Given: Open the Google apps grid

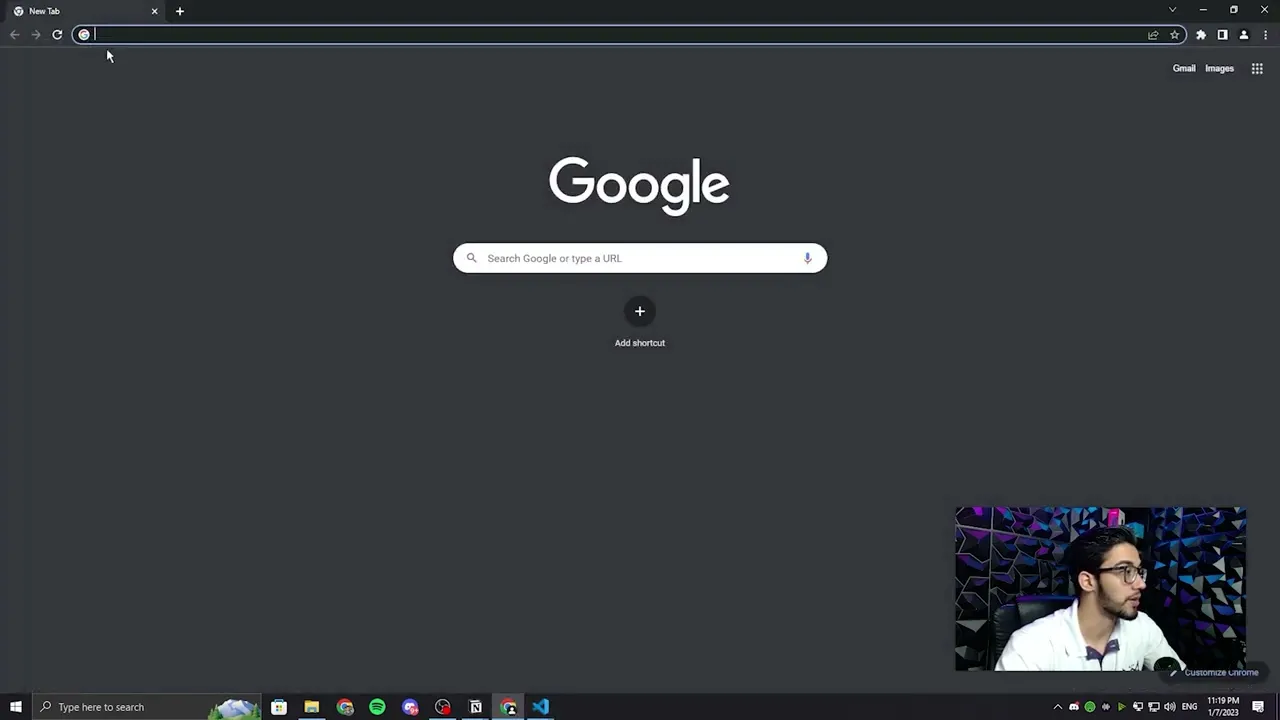Looking at the screenshot, I should (x=1257, y=68).
